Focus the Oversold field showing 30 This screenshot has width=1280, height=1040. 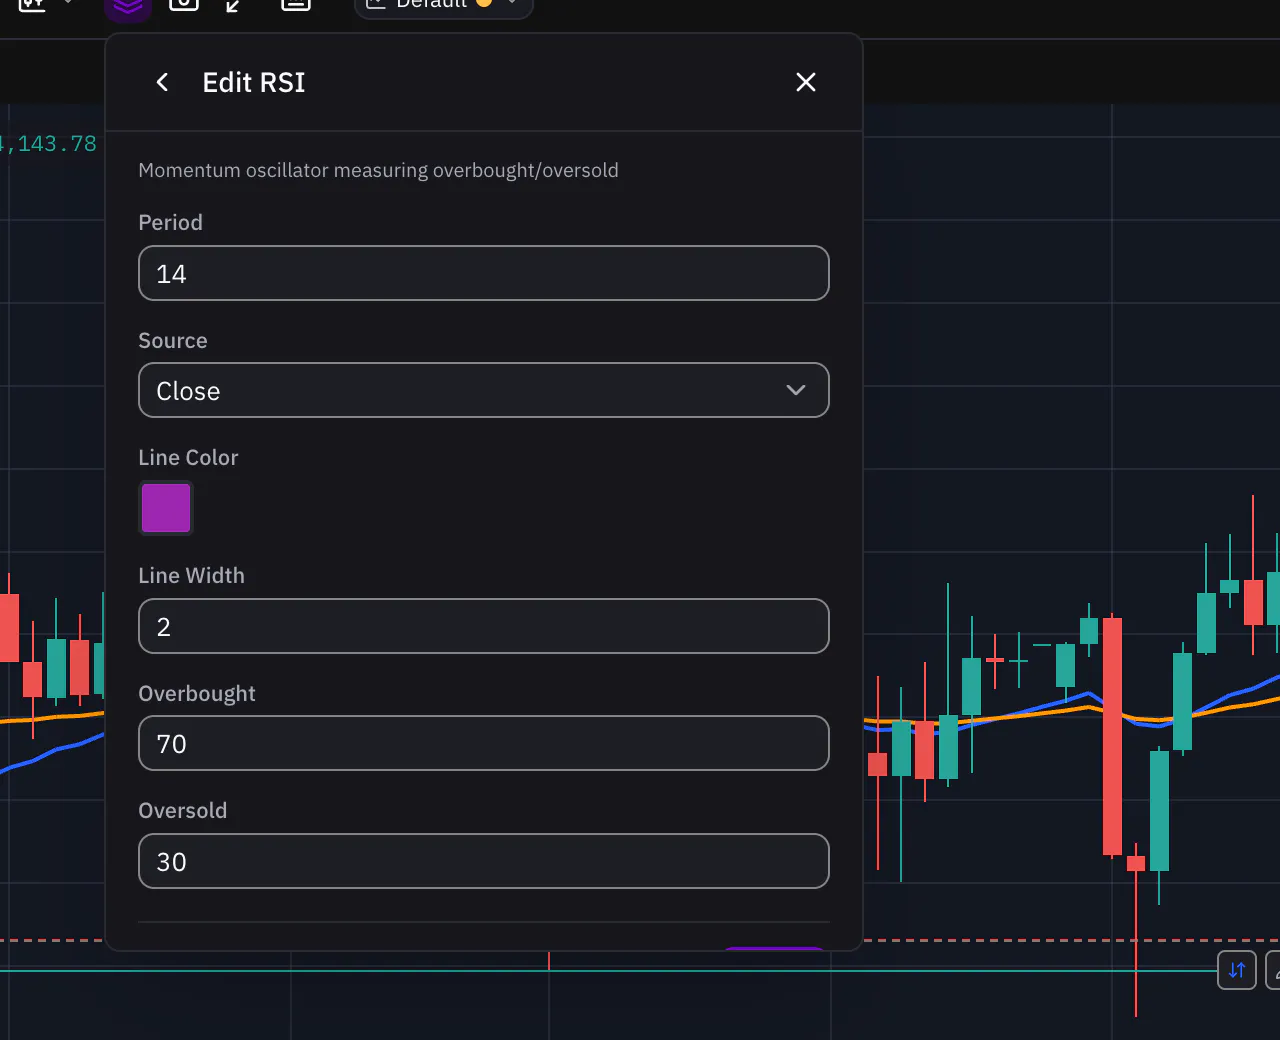(484, 861)
